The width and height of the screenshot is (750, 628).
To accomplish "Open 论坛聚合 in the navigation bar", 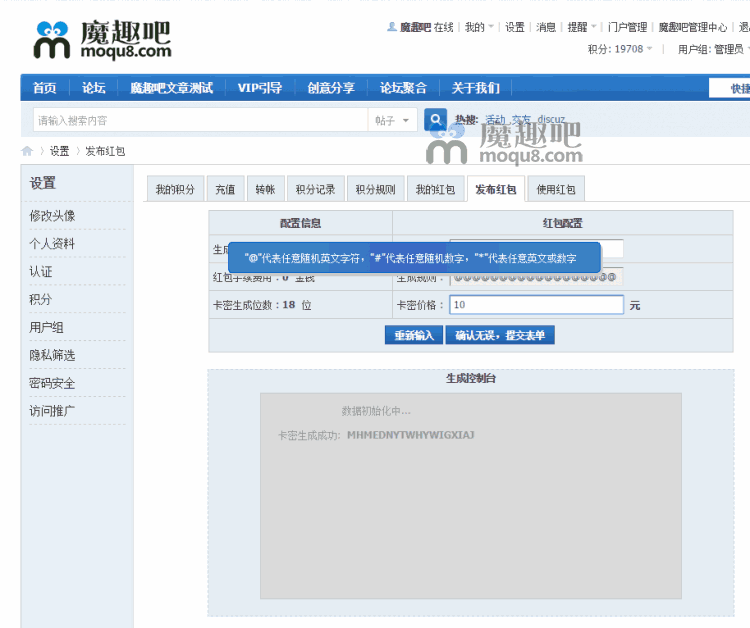I will pos(403,88).
